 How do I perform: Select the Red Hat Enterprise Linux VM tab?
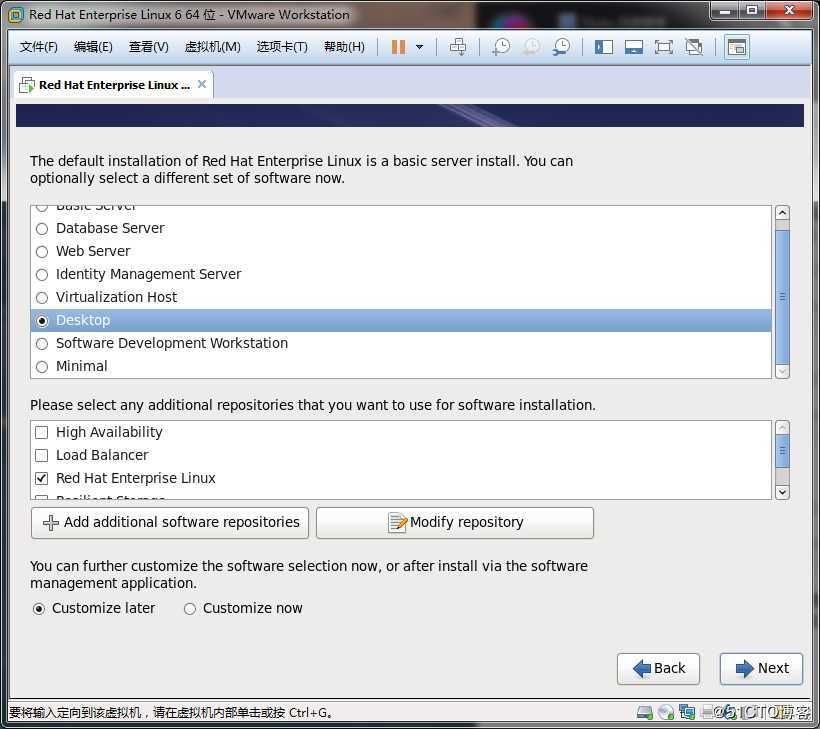(x=114, y=85)
